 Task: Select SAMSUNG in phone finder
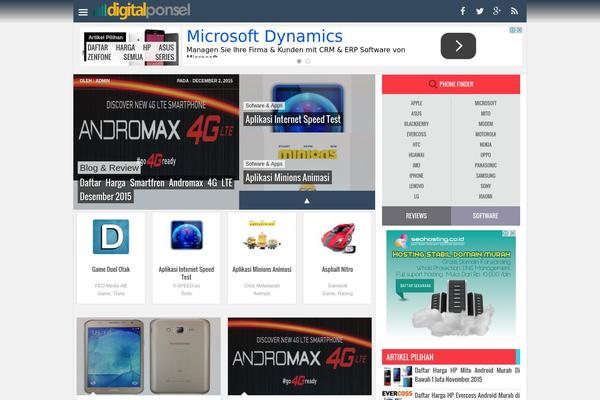point(486,176)
